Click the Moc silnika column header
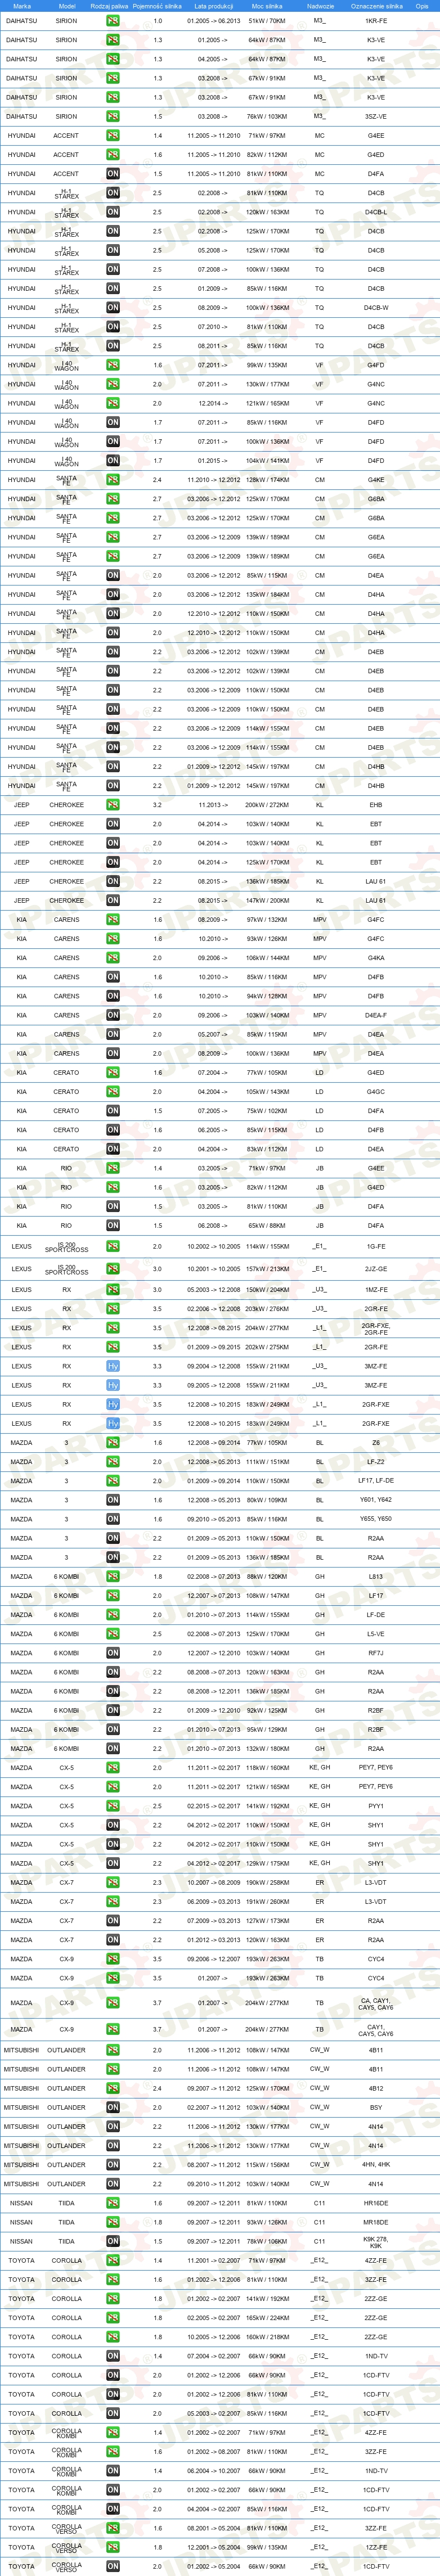This screenshot has height=2576, width=440. point(267,6)
